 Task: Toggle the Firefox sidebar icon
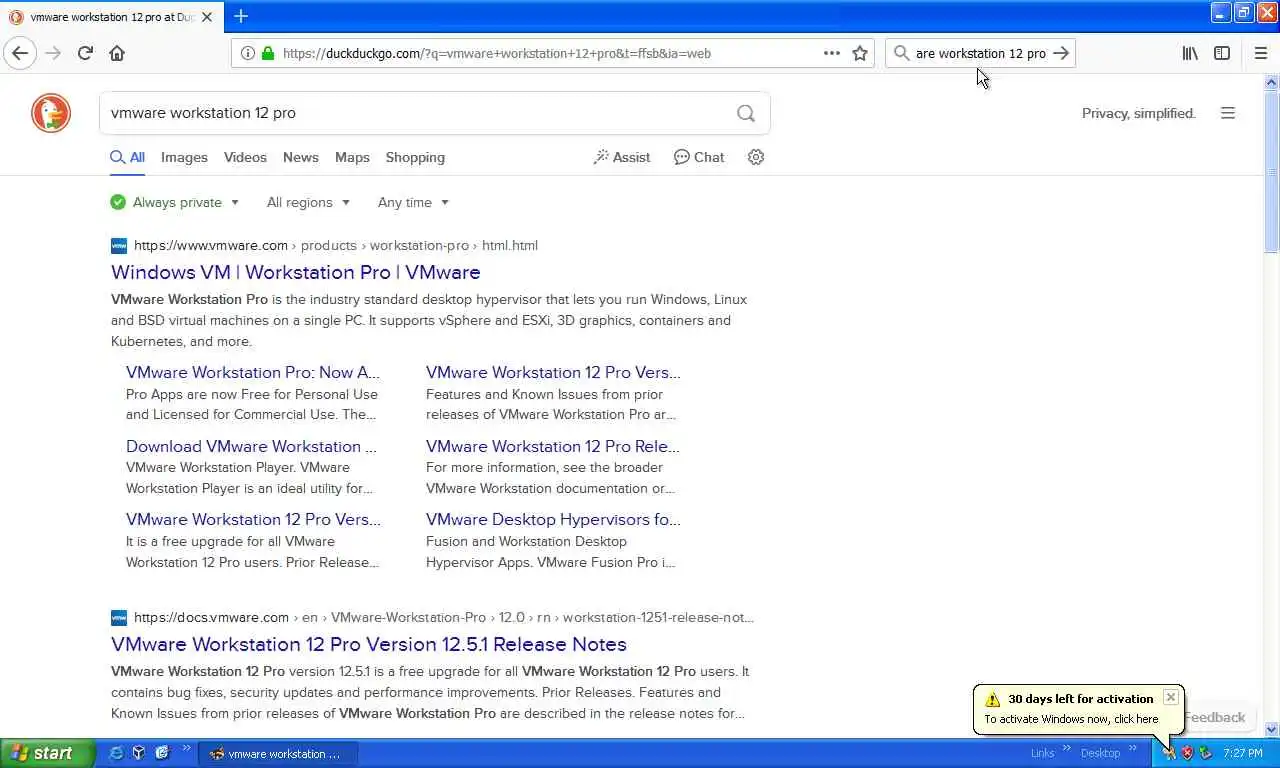tap(1222, 53)
